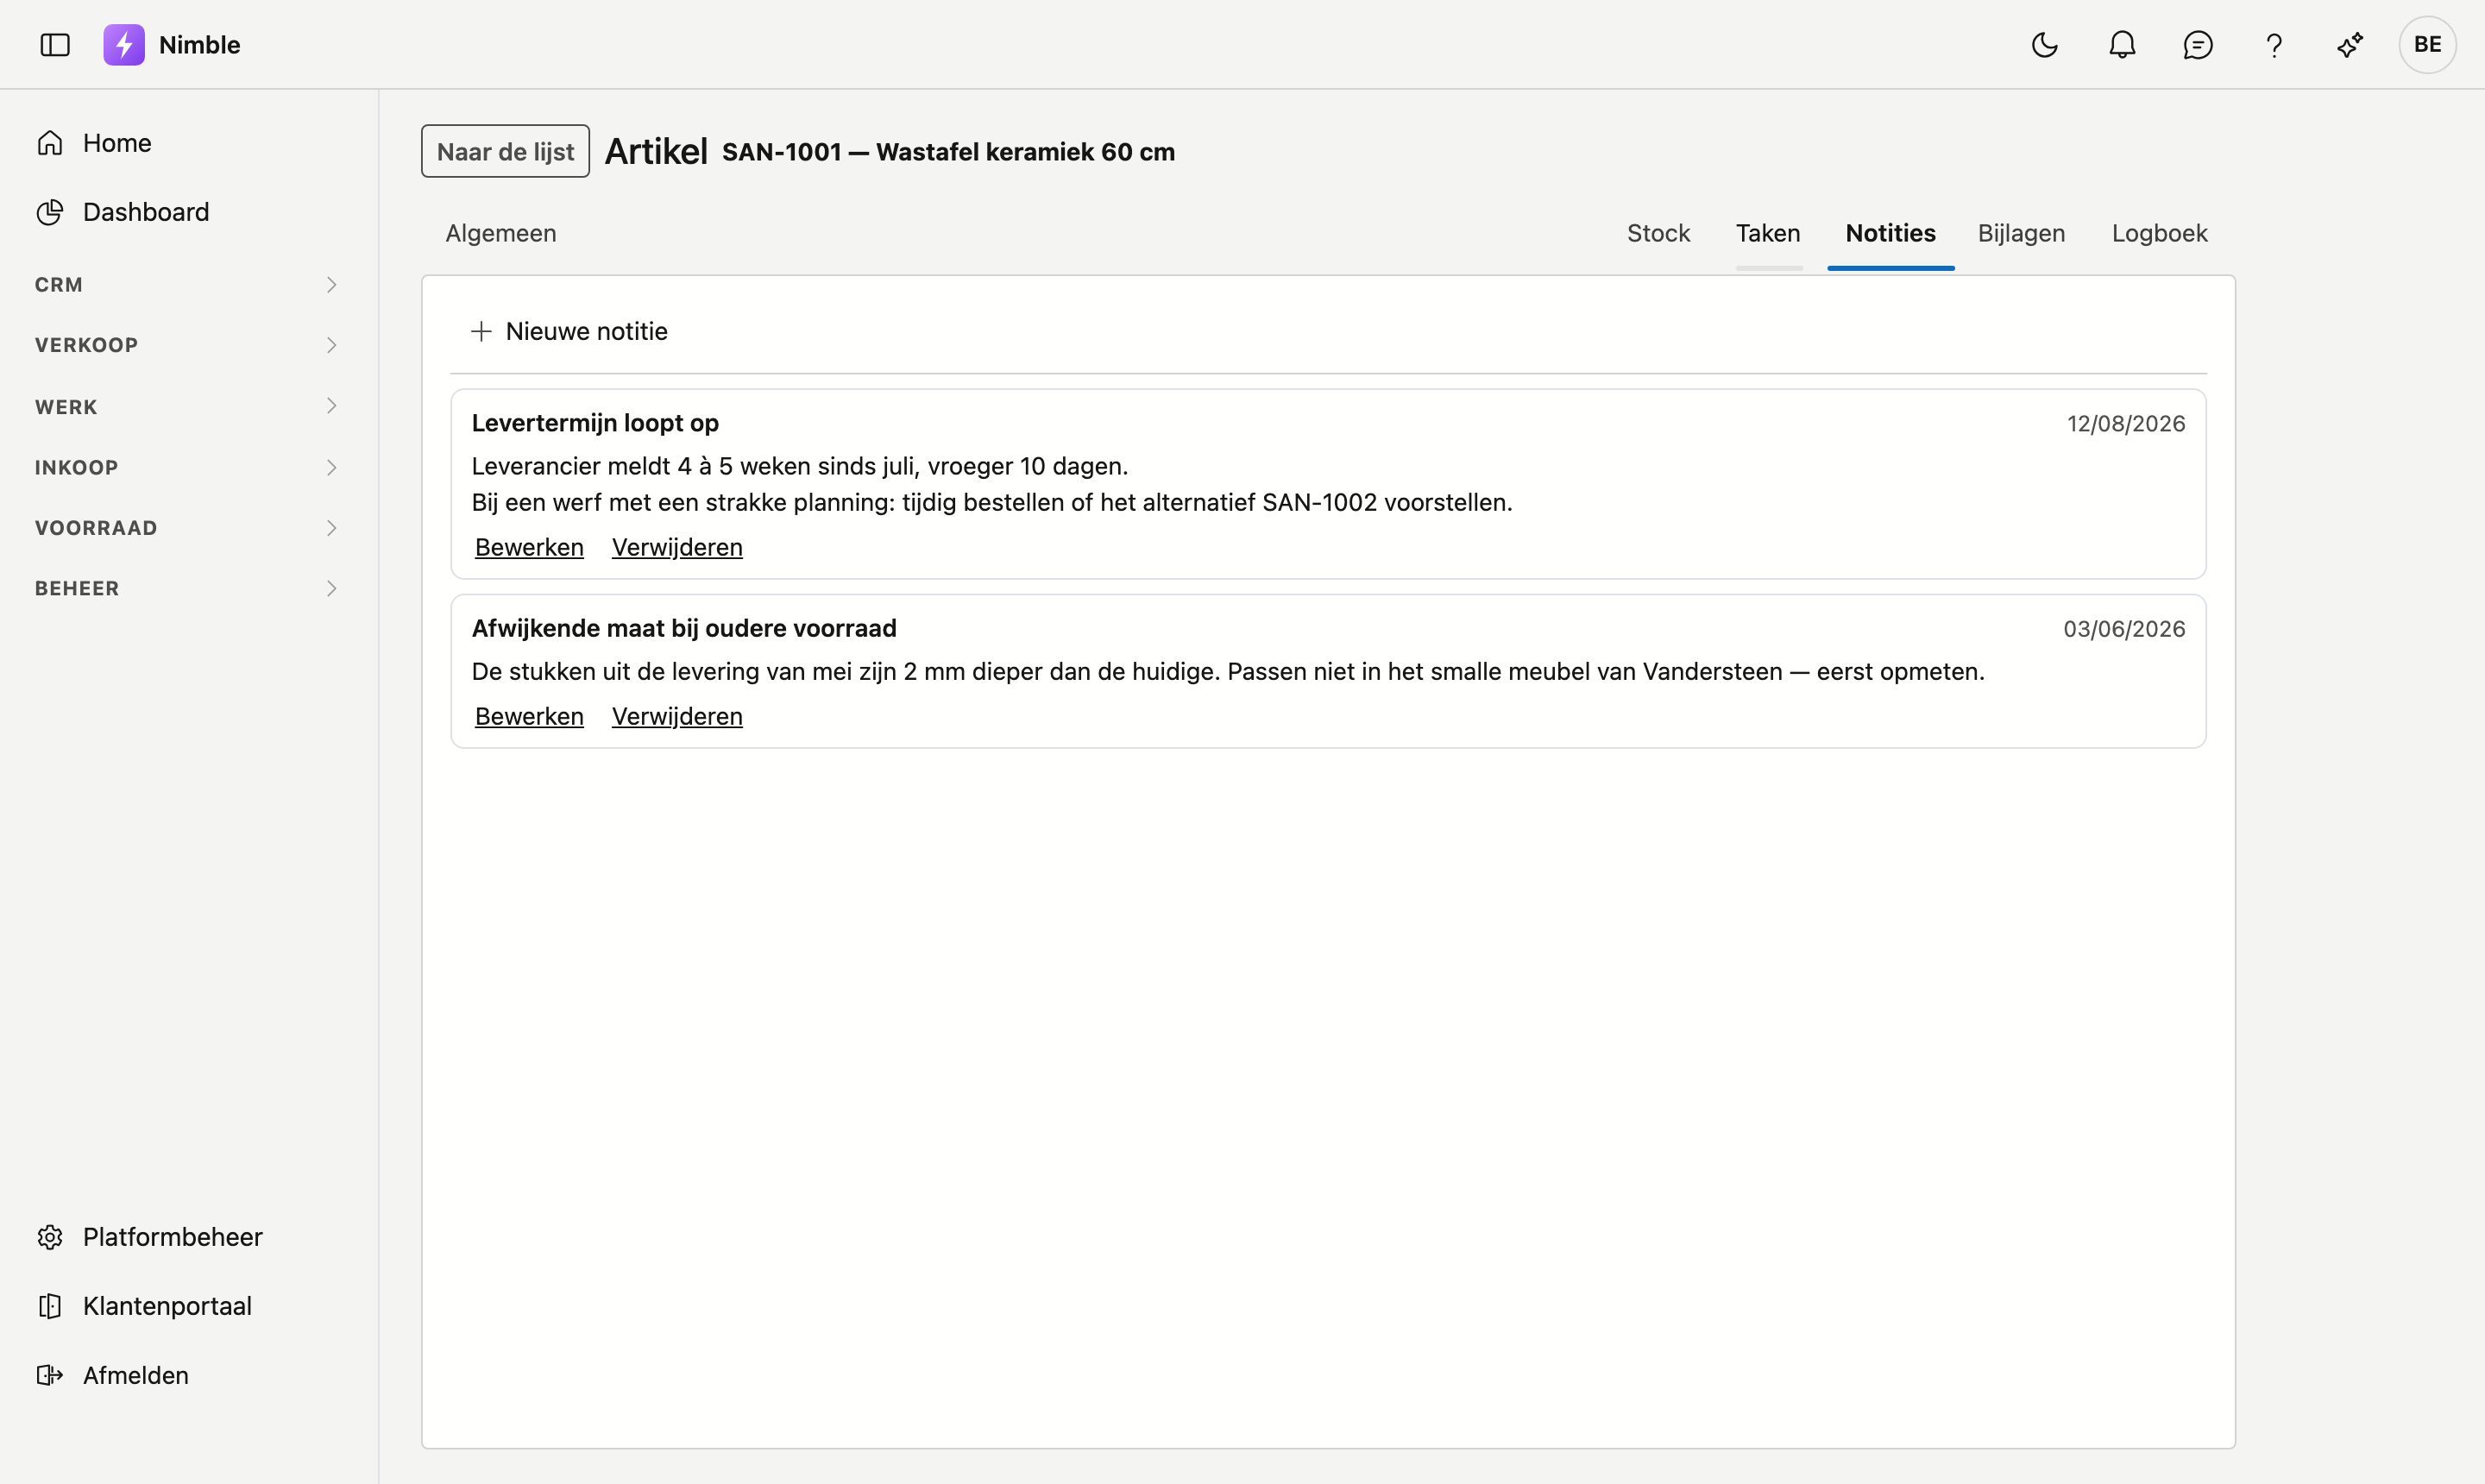
Task: Expand the INKOOP section
Action: (x=188, y=467)
